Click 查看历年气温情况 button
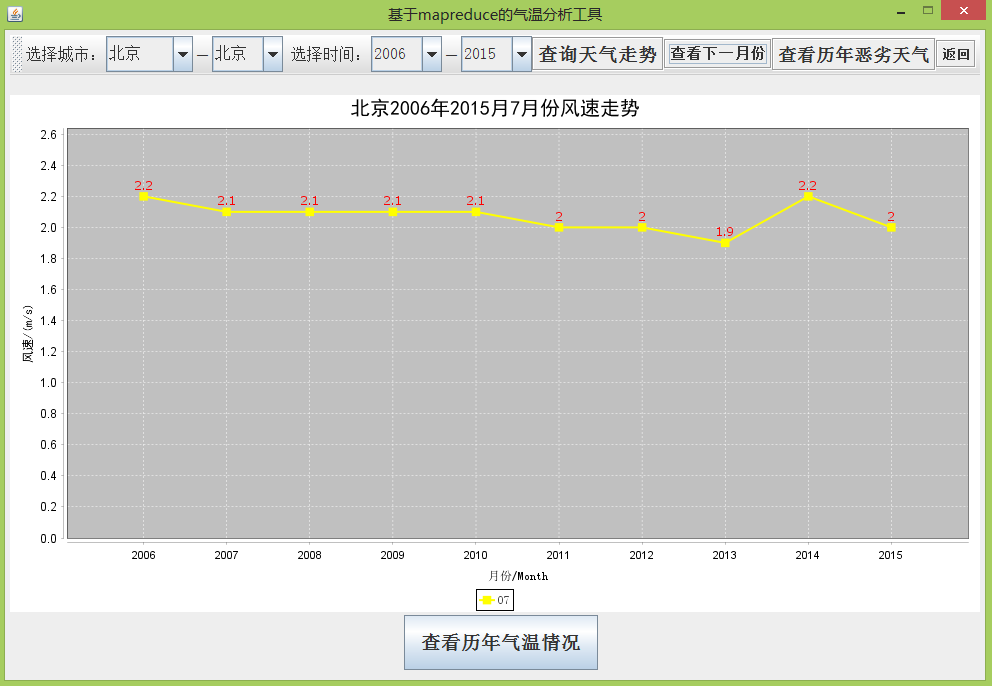 pos(501,642)
